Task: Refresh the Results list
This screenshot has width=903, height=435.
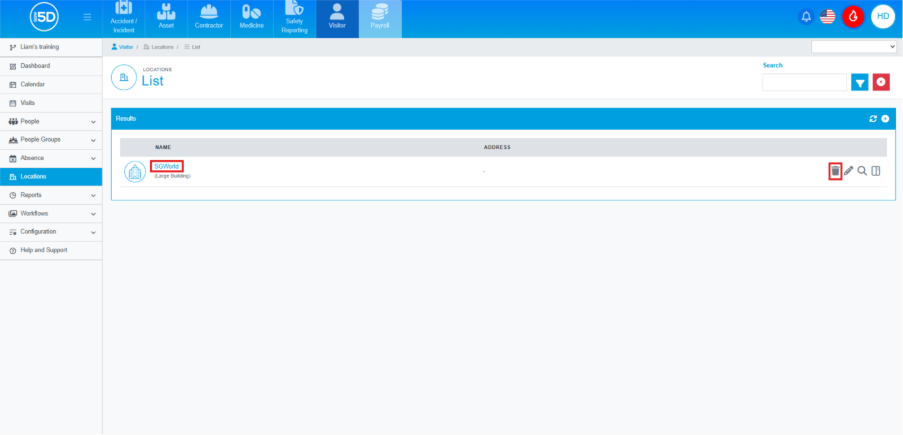Action: (873, 119)
